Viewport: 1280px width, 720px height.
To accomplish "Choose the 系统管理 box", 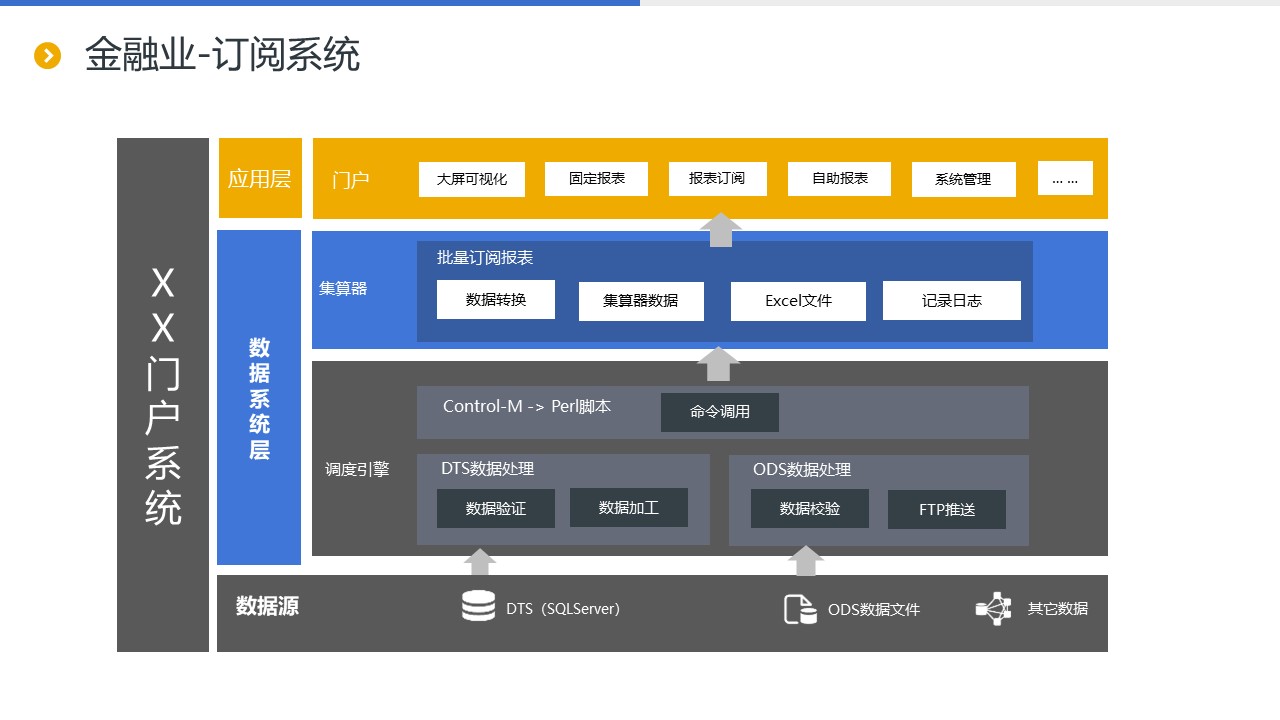I will 963,179.
